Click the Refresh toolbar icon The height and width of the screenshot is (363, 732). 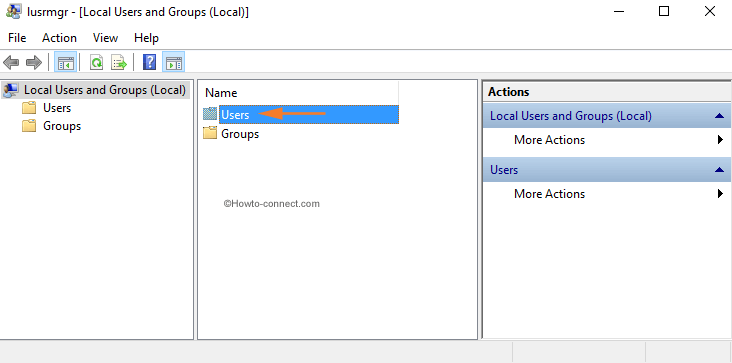pyautogui.click(x=97, y=62)
